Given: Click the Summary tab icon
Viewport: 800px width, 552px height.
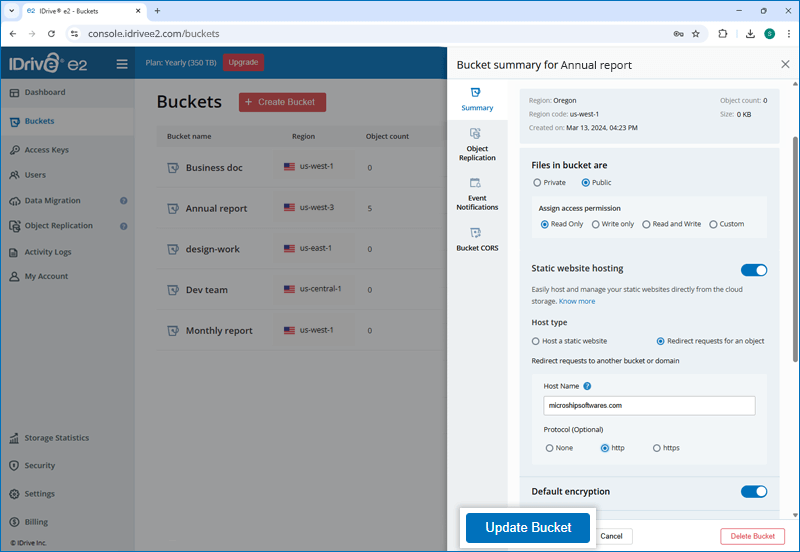Looking at the screenshot, I should coord(476,93).
